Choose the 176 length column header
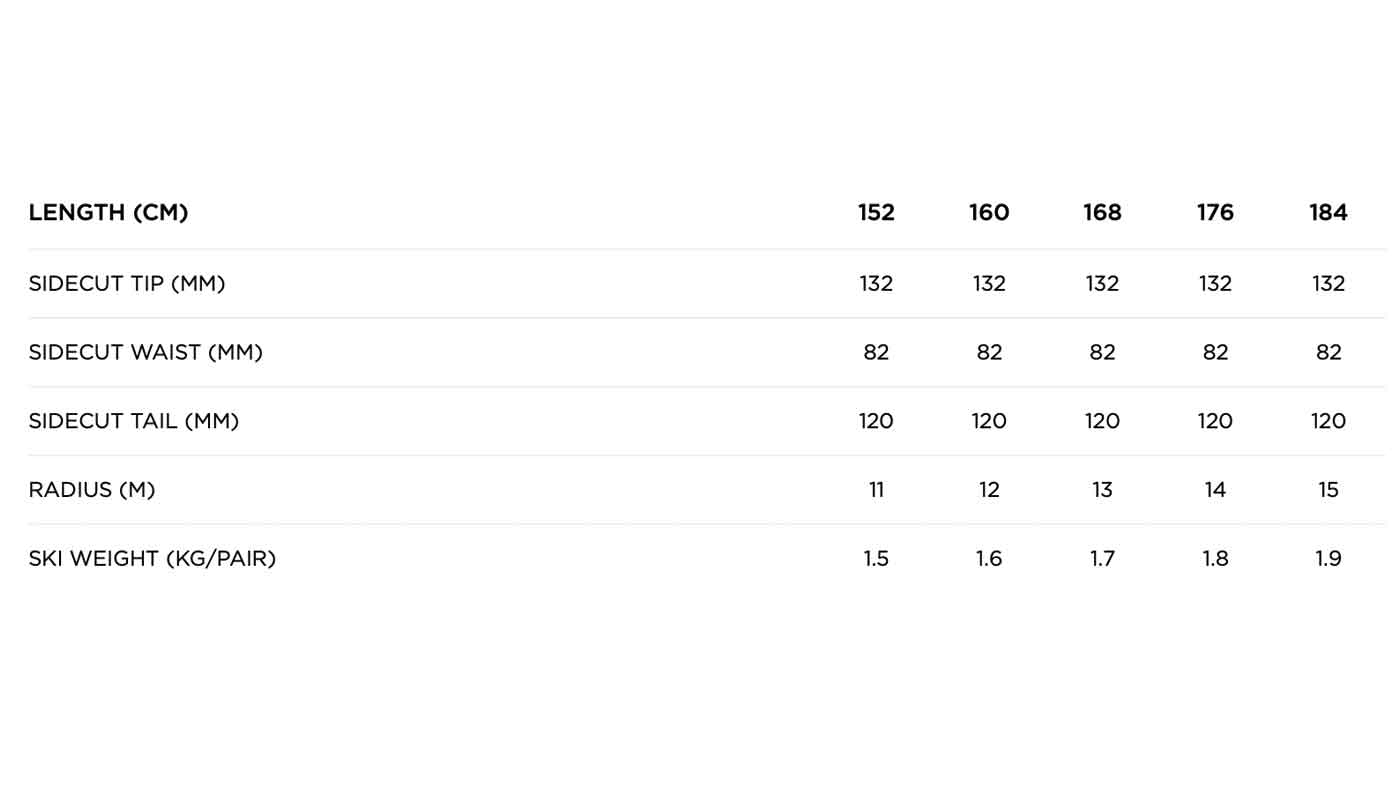Image resolution: width=1400 pixels, height=800 pixels. tap(1215, 213)
